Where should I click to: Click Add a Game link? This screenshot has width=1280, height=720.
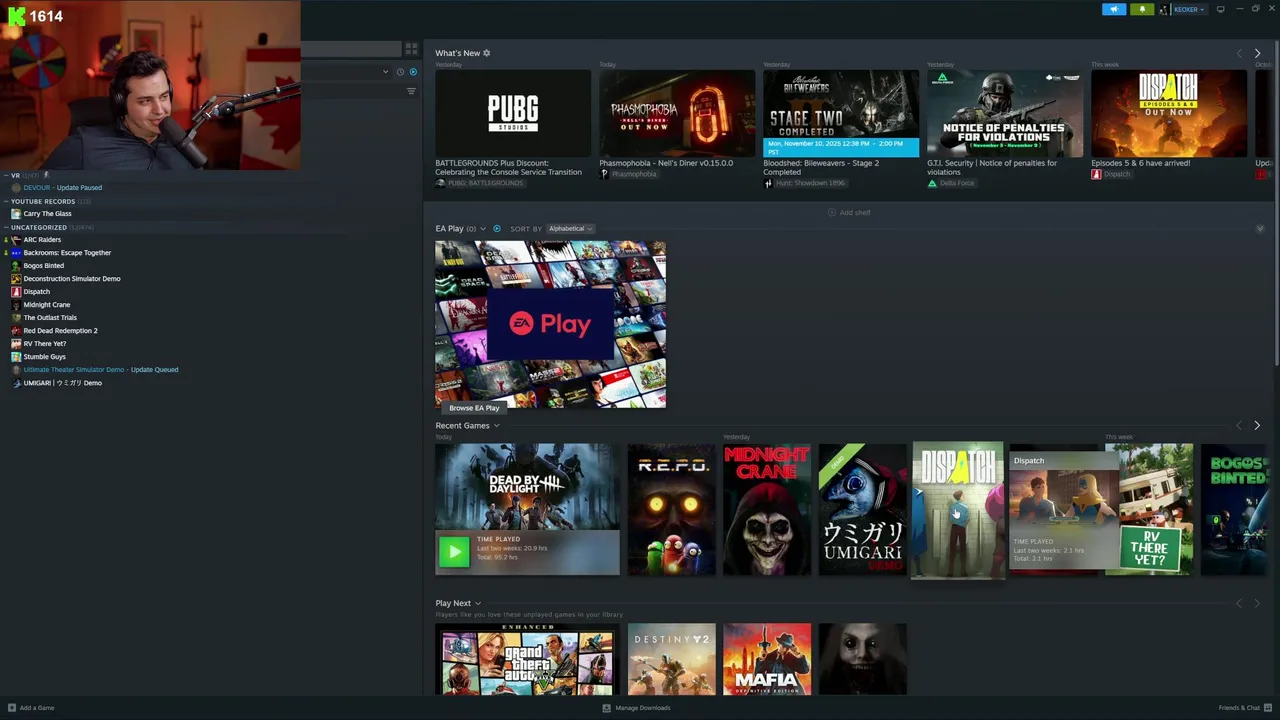(x=31, y=708)
